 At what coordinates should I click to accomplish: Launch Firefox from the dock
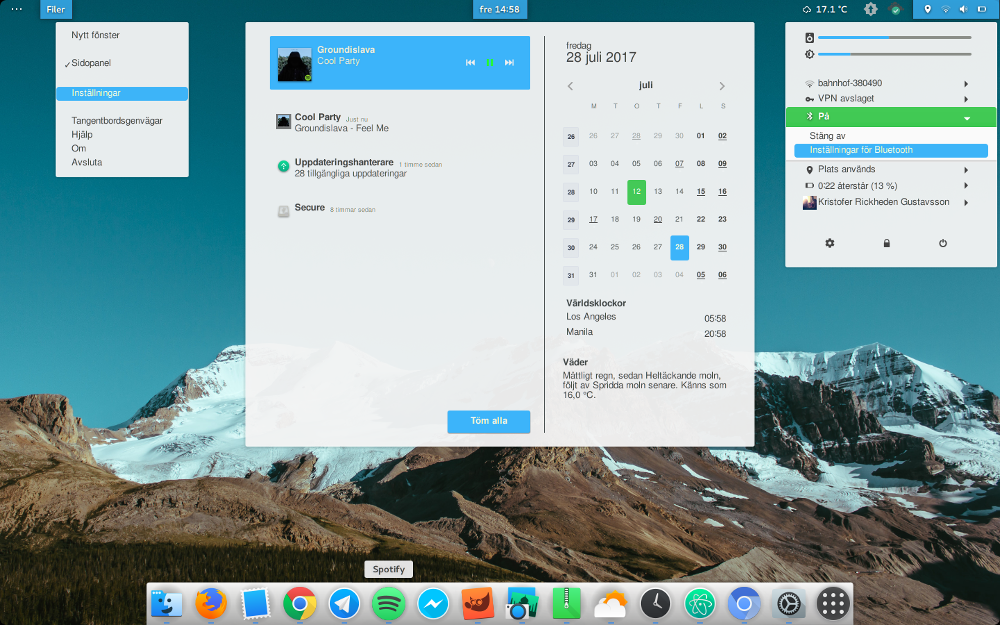tap(211, 603)
